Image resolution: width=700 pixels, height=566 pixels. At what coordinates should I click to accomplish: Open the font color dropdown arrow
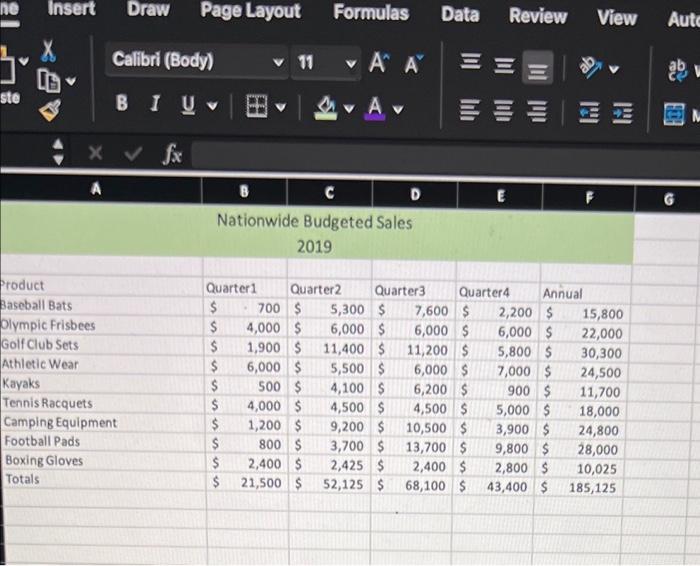[x=398, y=109]
